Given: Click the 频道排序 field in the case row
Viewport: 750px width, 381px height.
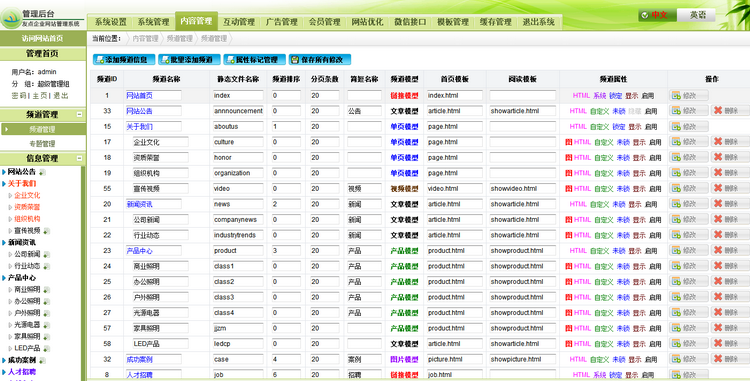Looking at the screenshot, I should point(286,359).
